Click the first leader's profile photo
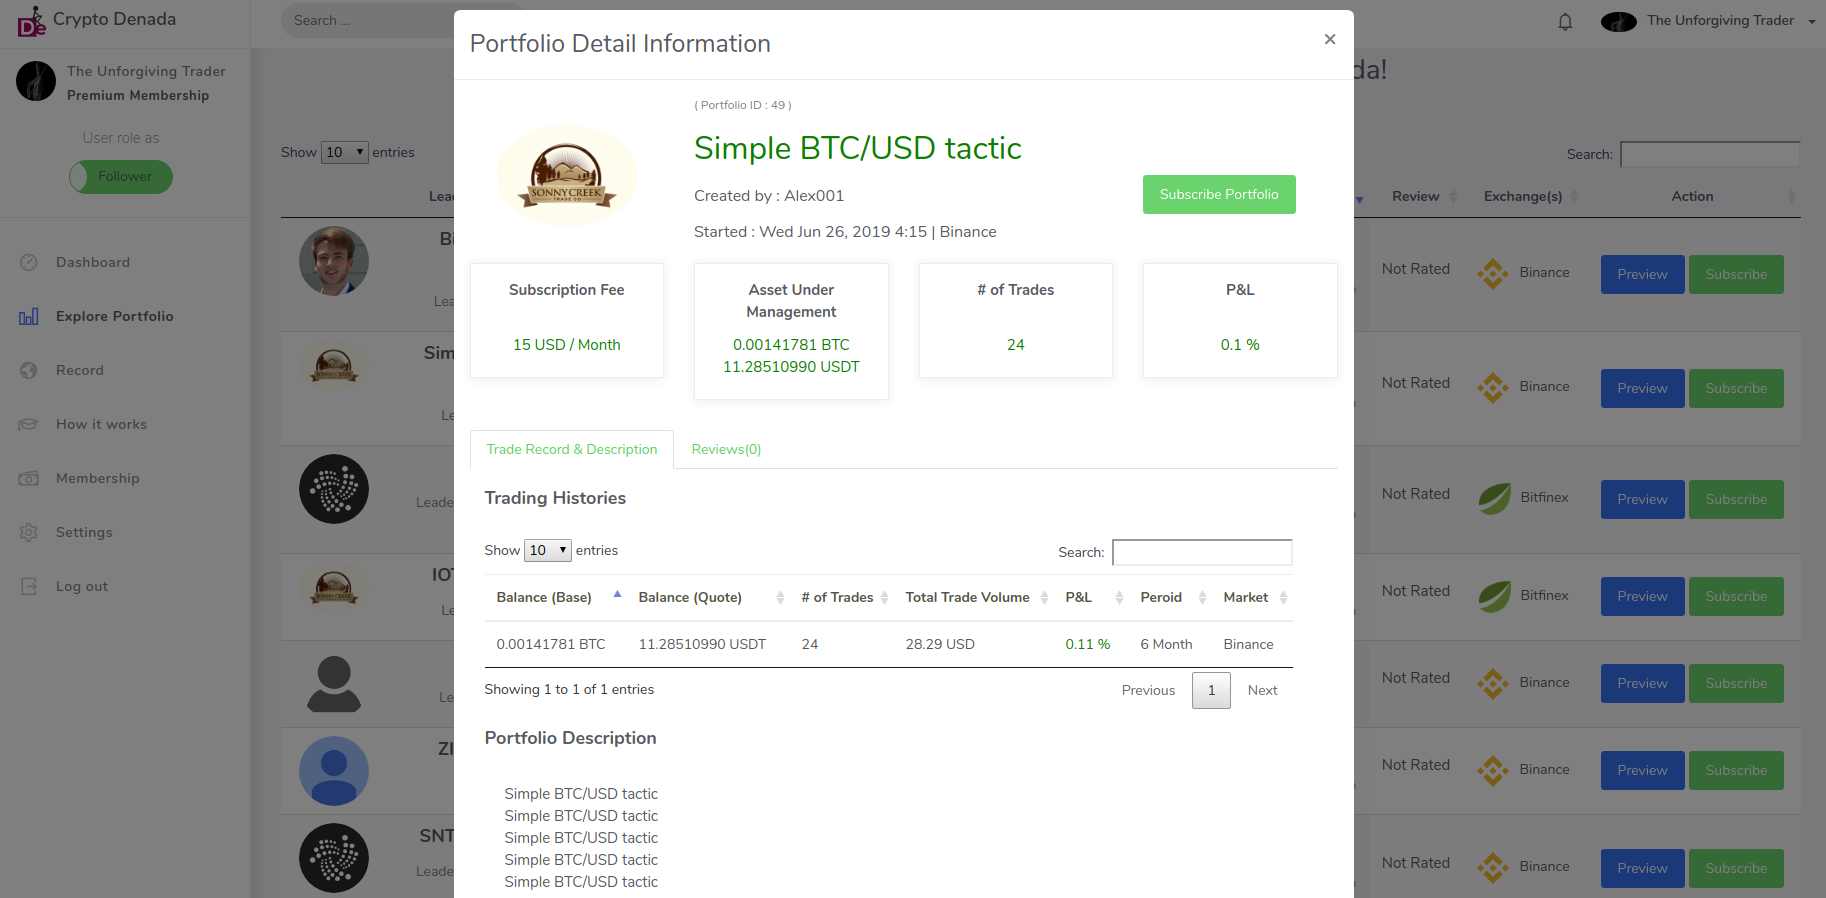 coord(334,261)
